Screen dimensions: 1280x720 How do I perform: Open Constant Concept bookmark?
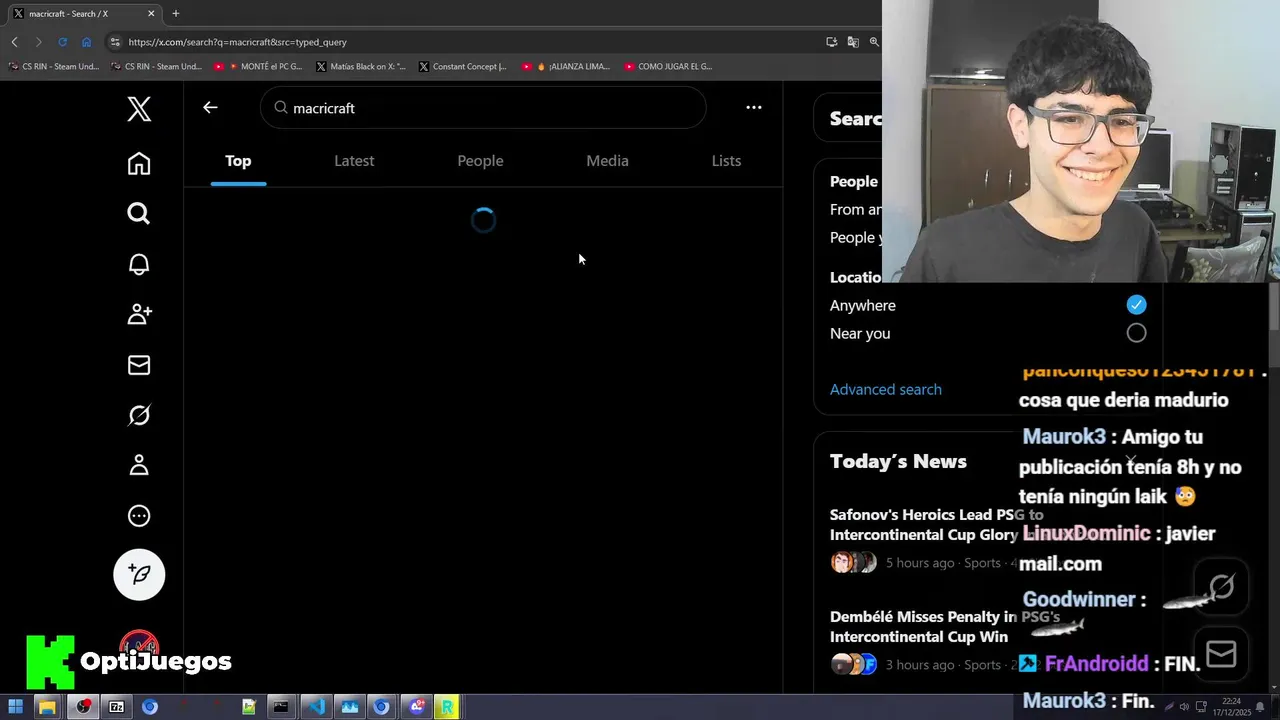[463, 66]
